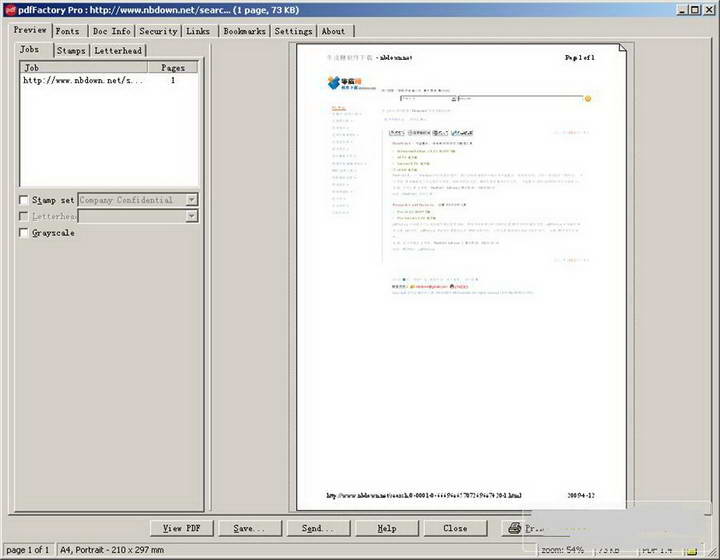Maximize the pdfFactory Pro window

click(695, 10)
